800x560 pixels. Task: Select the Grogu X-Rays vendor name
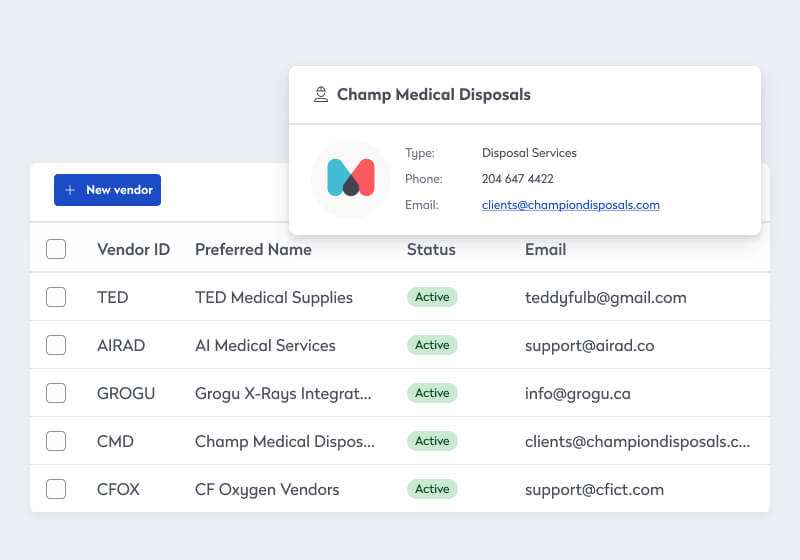[x=283, y=393]
